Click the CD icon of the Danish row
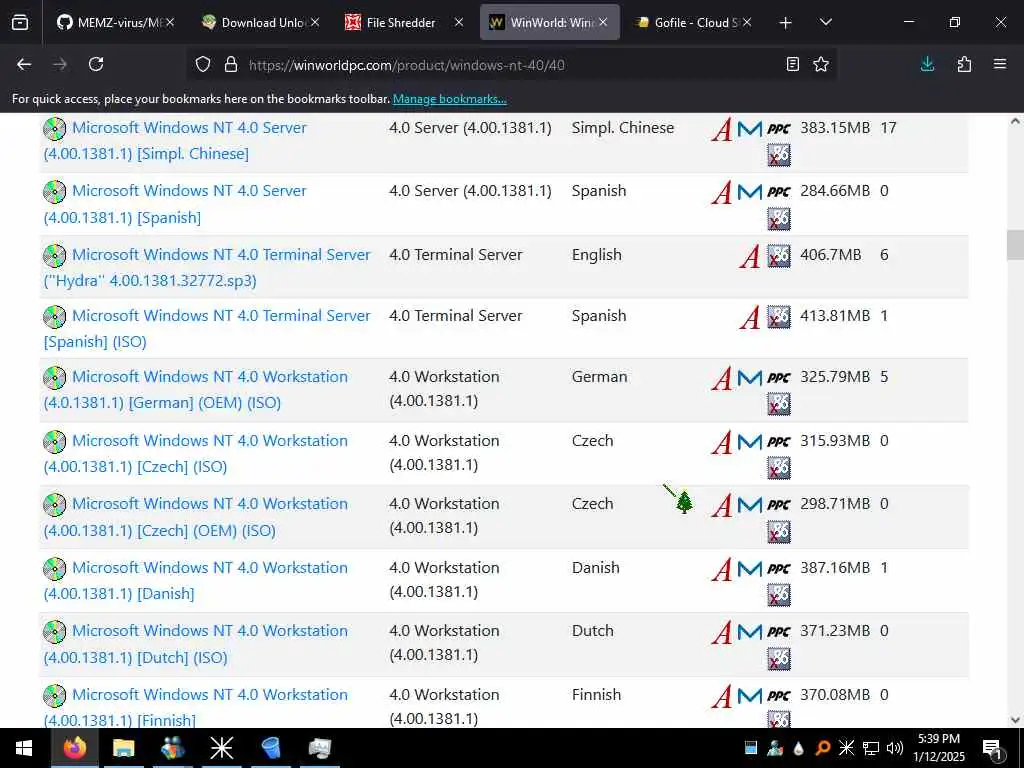This screenshot has height=768, width=1024. click(x=54, y=568)
